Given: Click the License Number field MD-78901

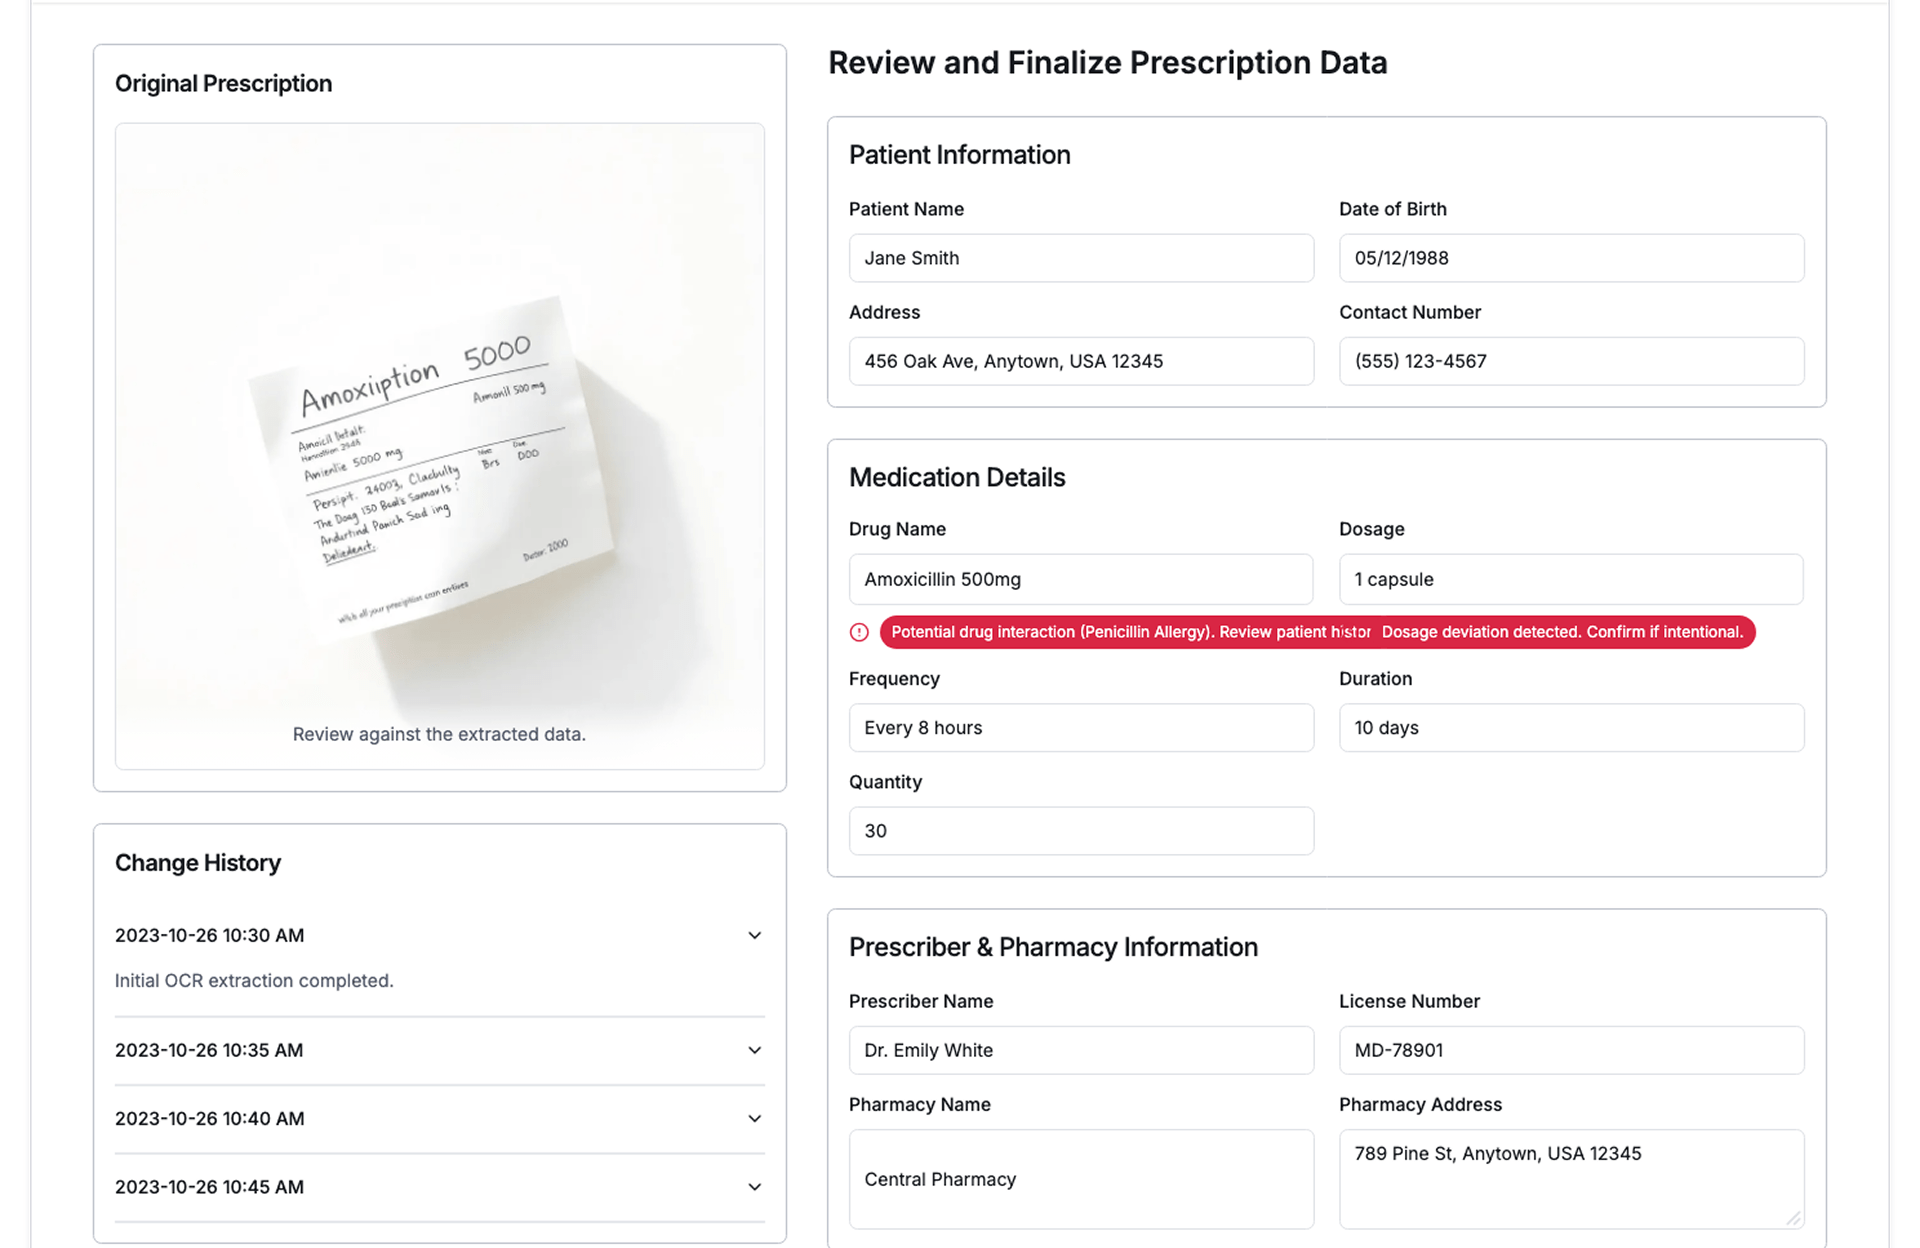Looking at the screenshot, I should (x=1570, y=1050).
